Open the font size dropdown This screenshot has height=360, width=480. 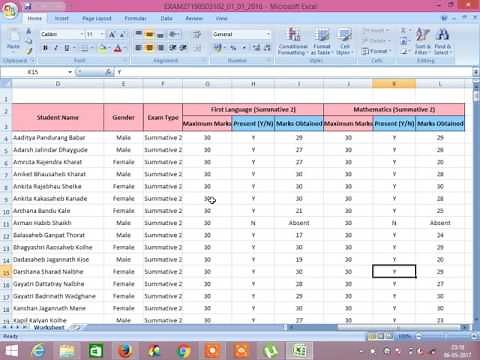click(102, 34)
